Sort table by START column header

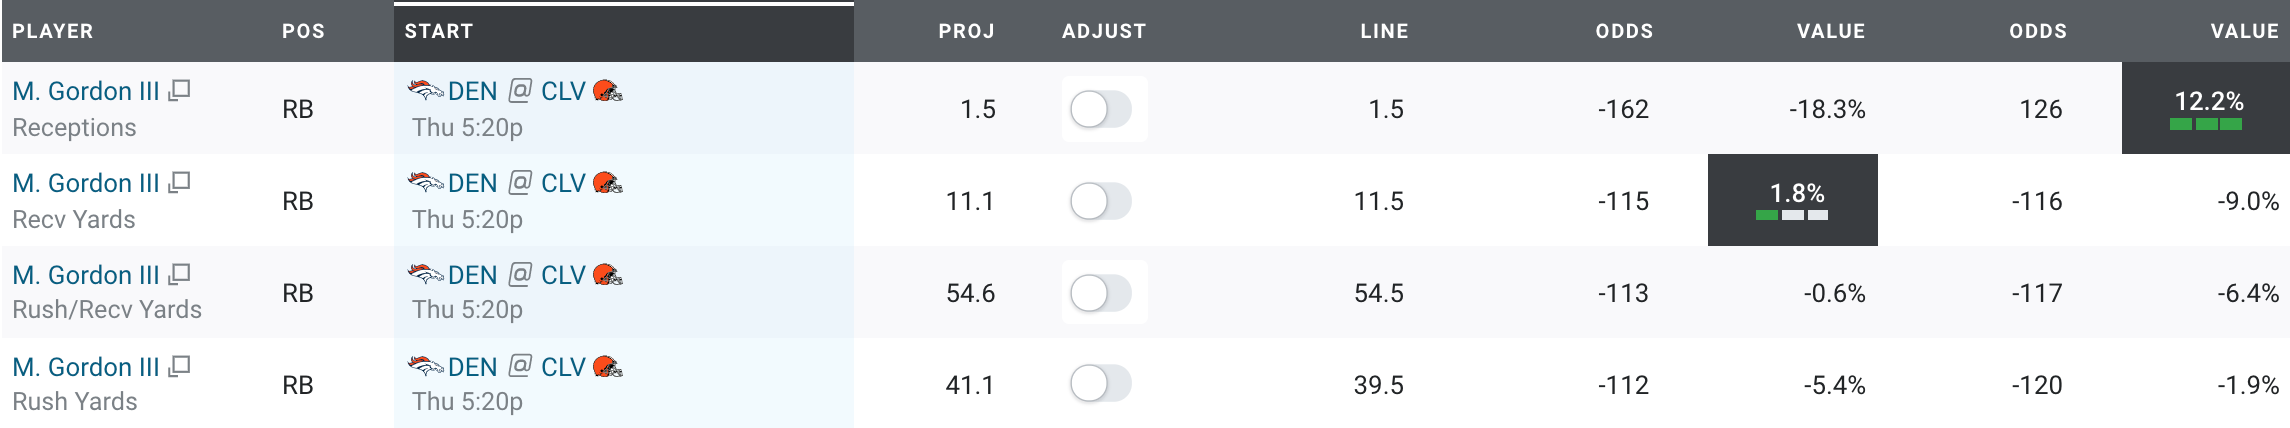[x=439, y=31]
